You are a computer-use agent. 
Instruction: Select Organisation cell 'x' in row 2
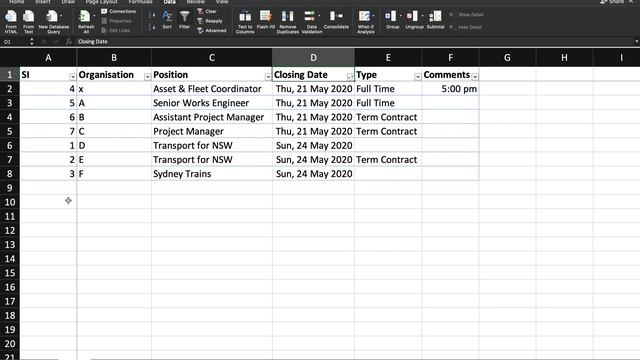pyautogui.click(x=114, y=89)
